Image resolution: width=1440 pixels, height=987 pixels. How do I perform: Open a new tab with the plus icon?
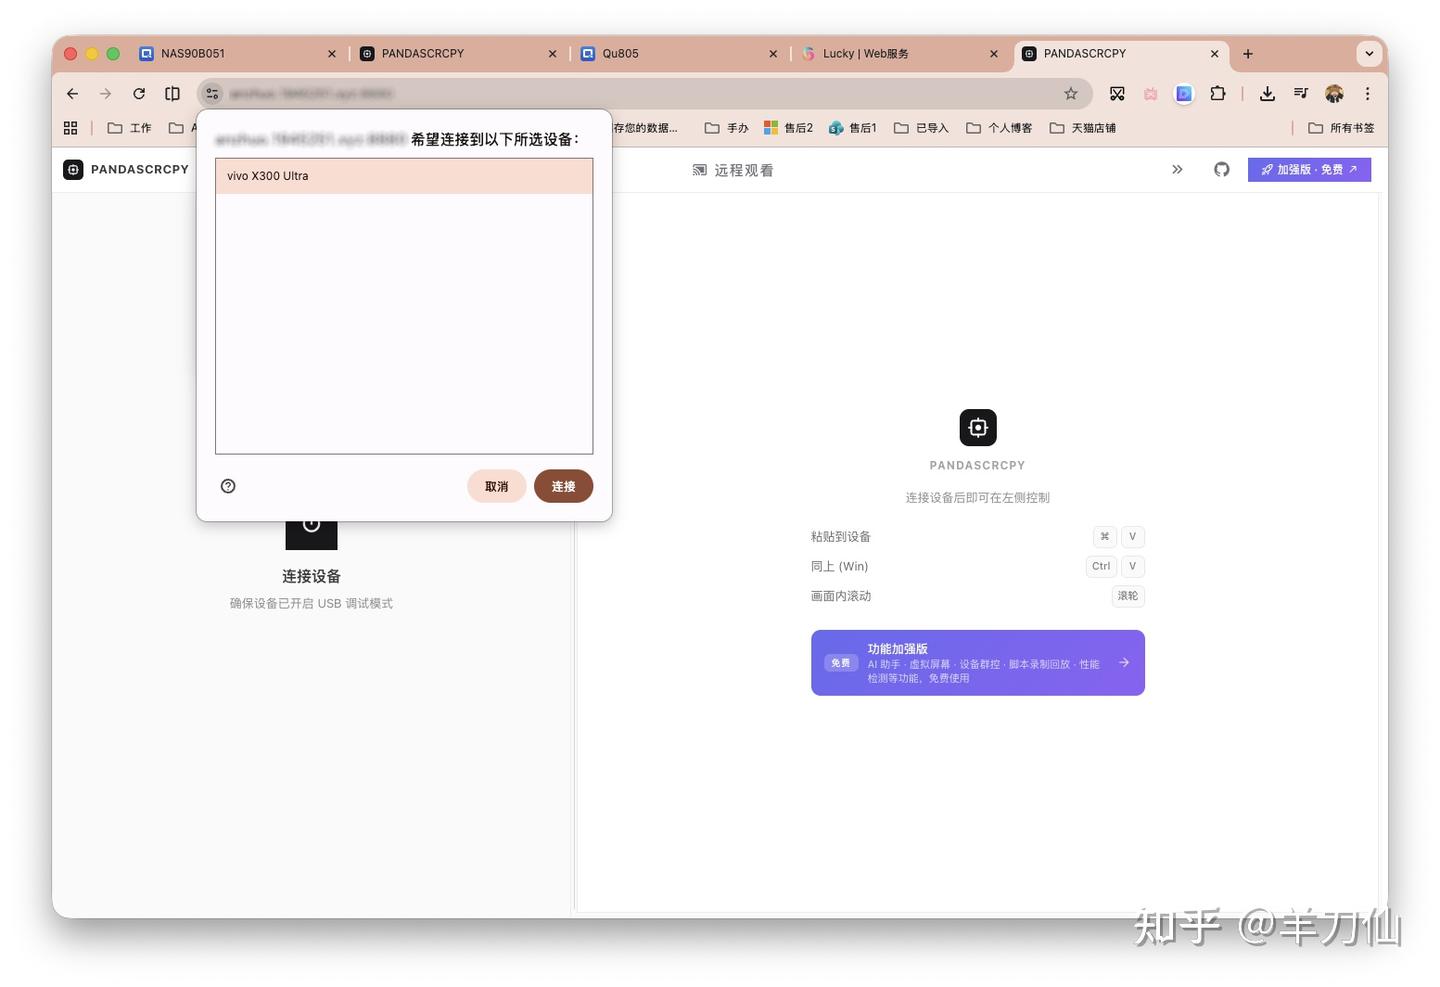click(x=1248, y=54)
